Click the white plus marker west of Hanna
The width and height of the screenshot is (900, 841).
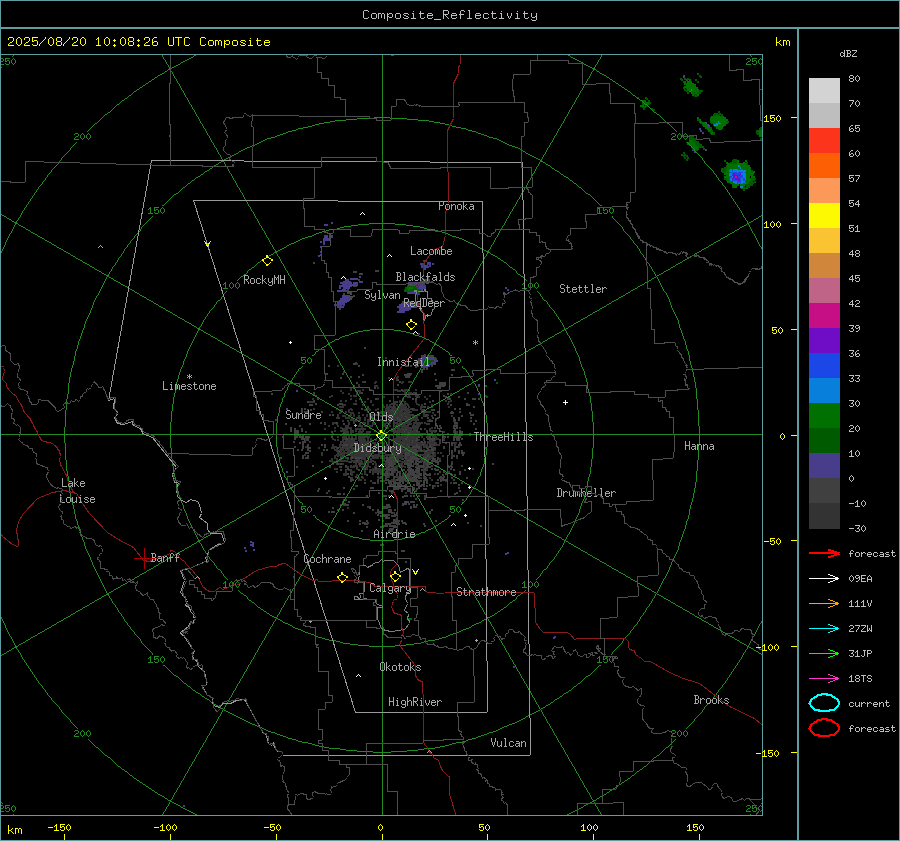click(x=565, y=402)
